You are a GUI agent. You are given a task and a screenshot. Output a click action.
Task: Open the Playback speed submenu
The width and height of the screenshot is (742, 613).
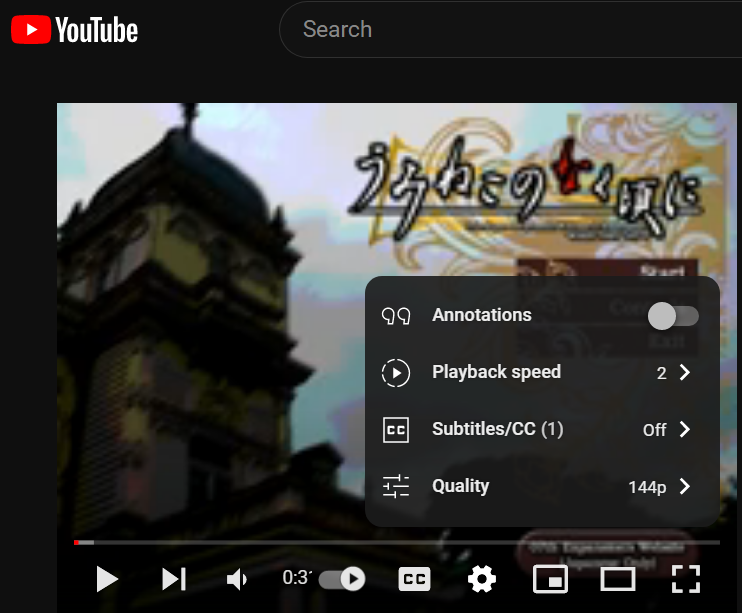[542, 373]
